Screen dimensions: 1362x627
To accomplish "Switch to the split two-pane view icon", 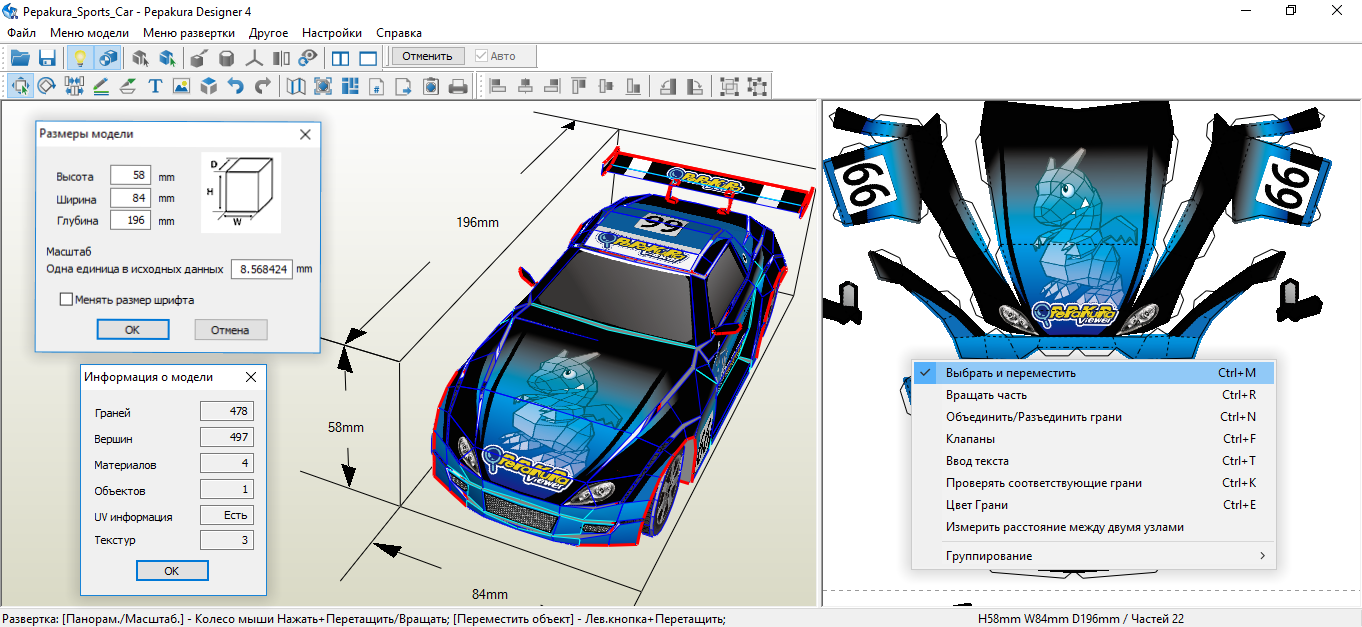I will coord(341,57).
